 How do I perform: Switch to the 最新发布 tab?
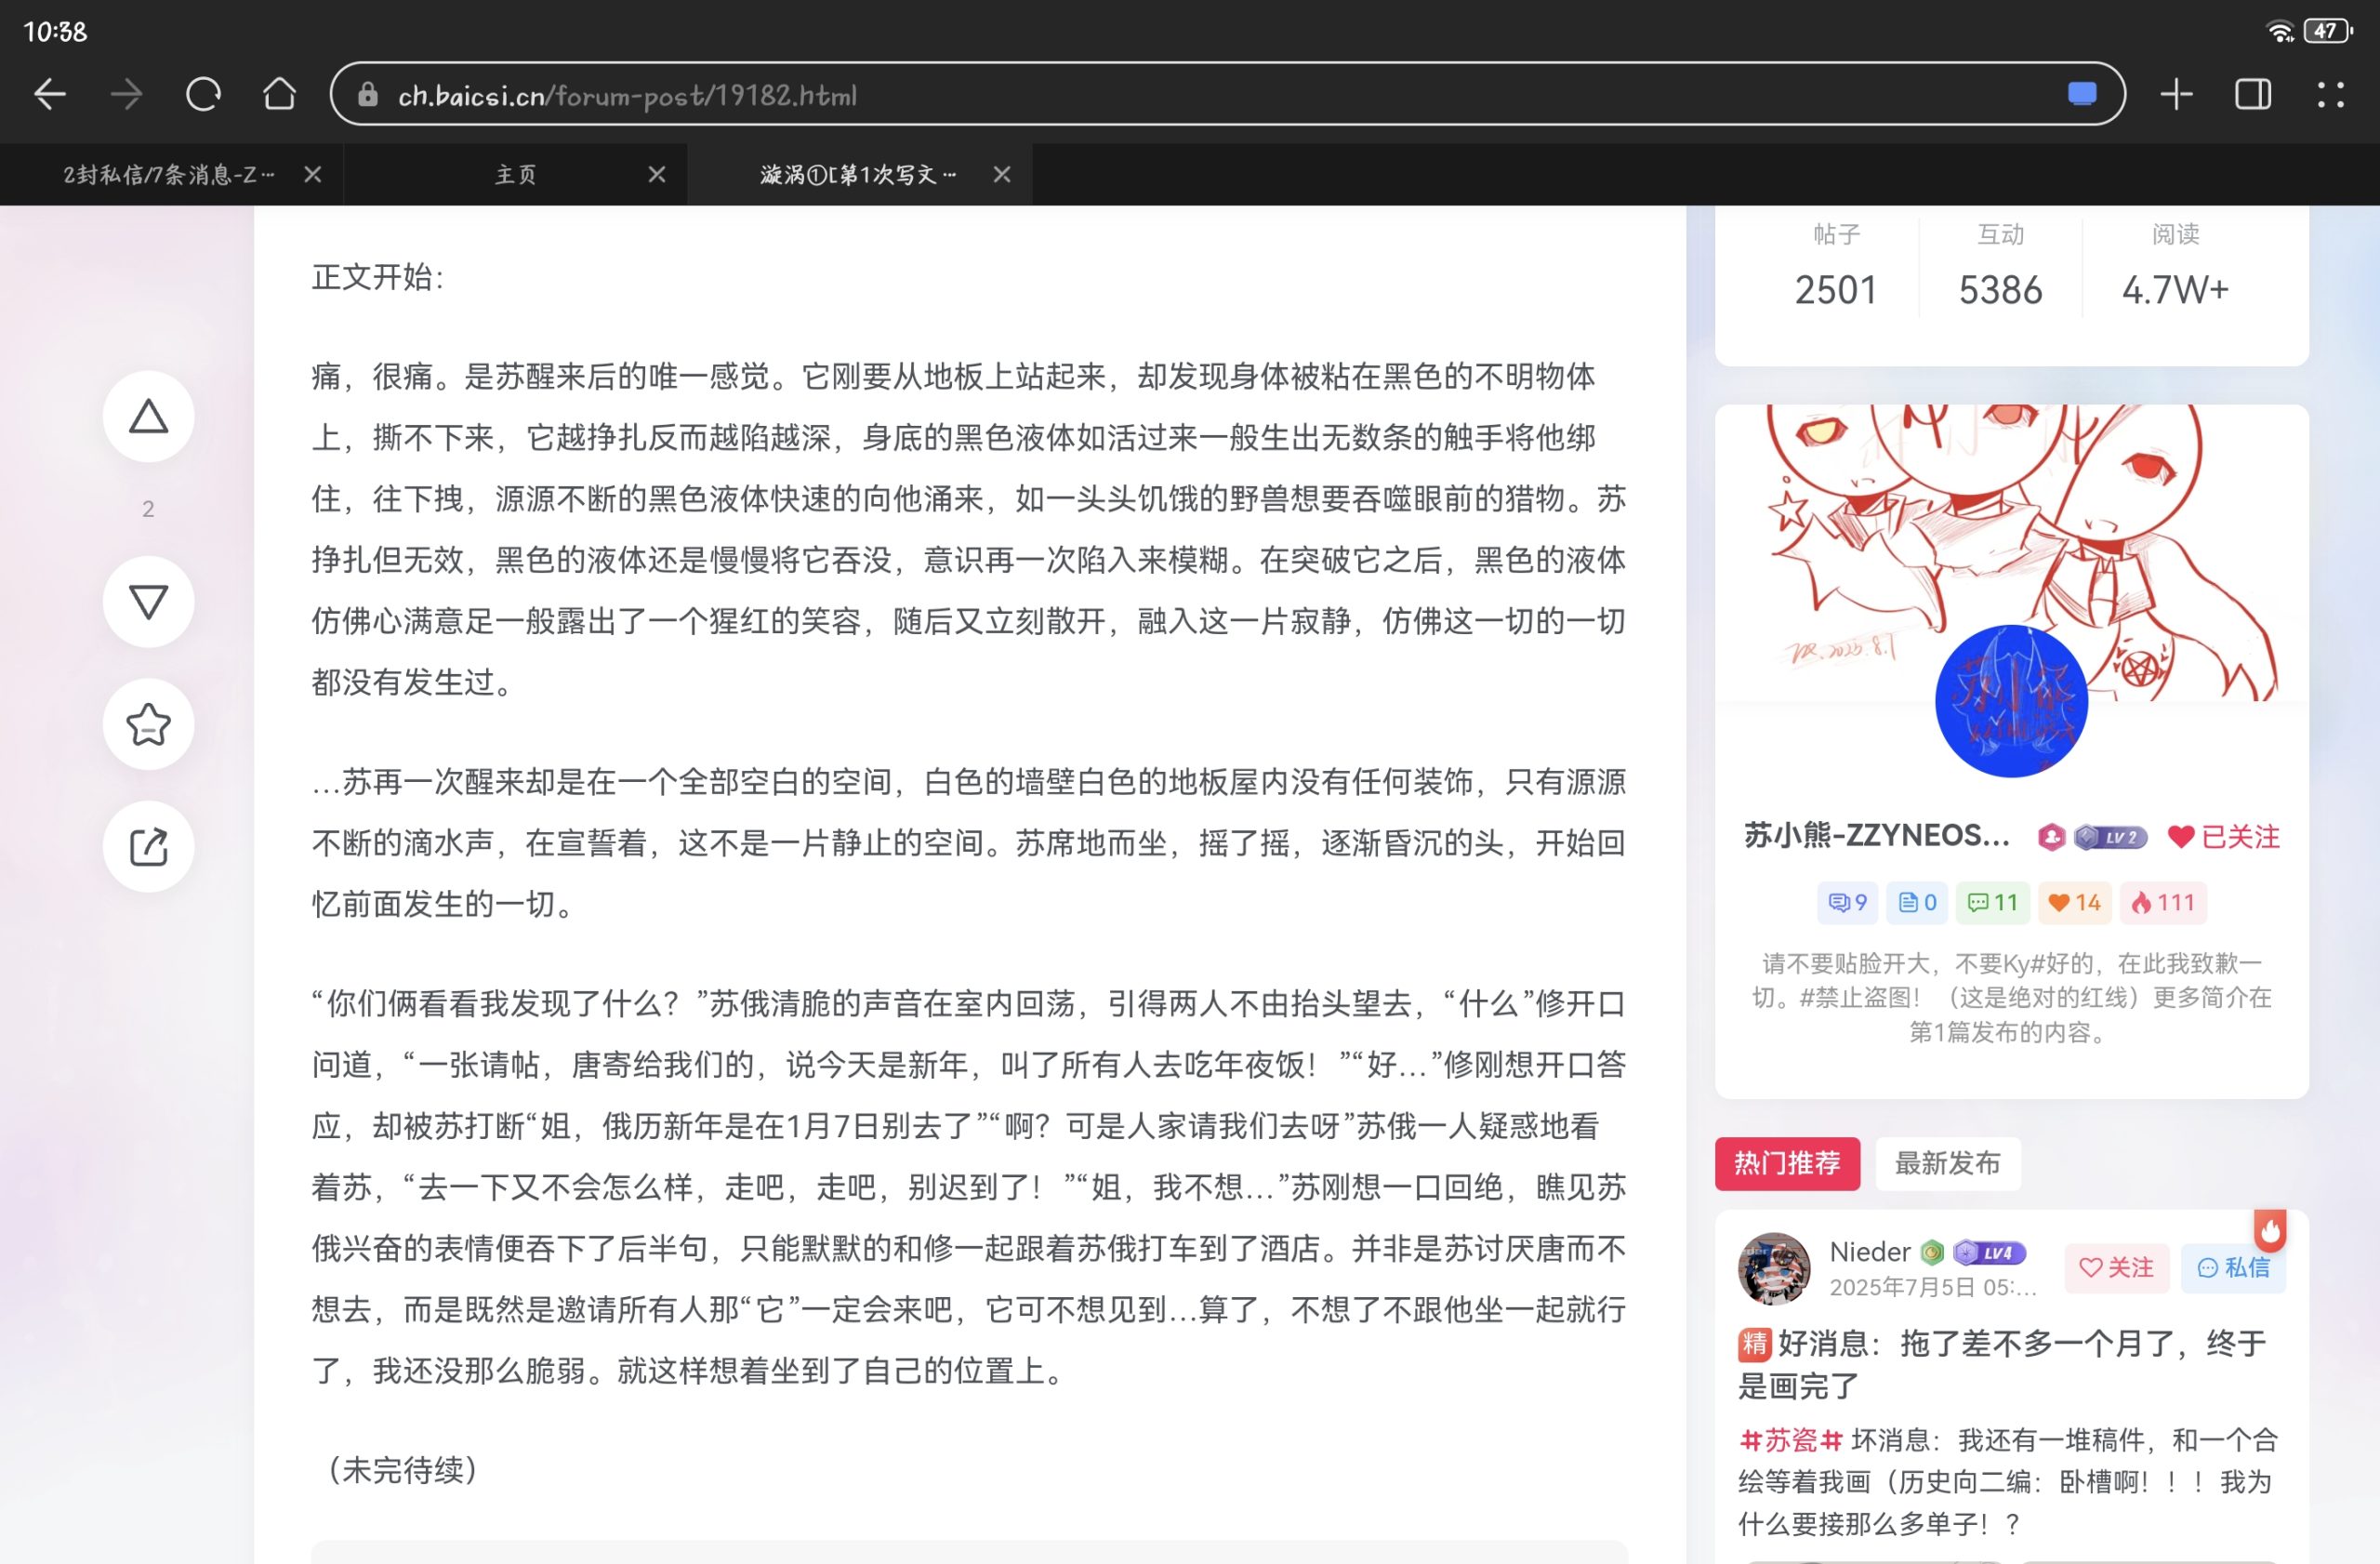tap(1948, 1164)
